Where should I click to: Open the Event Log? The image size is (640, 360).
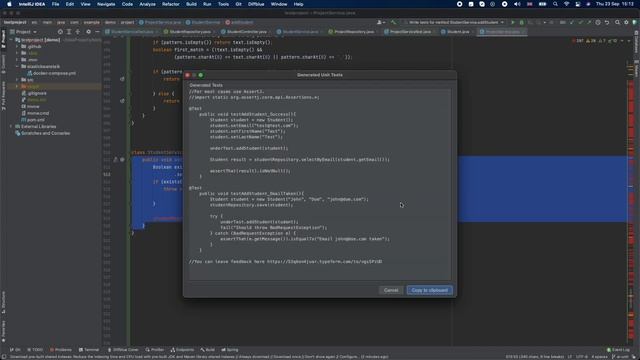click(x=618, y=350)
